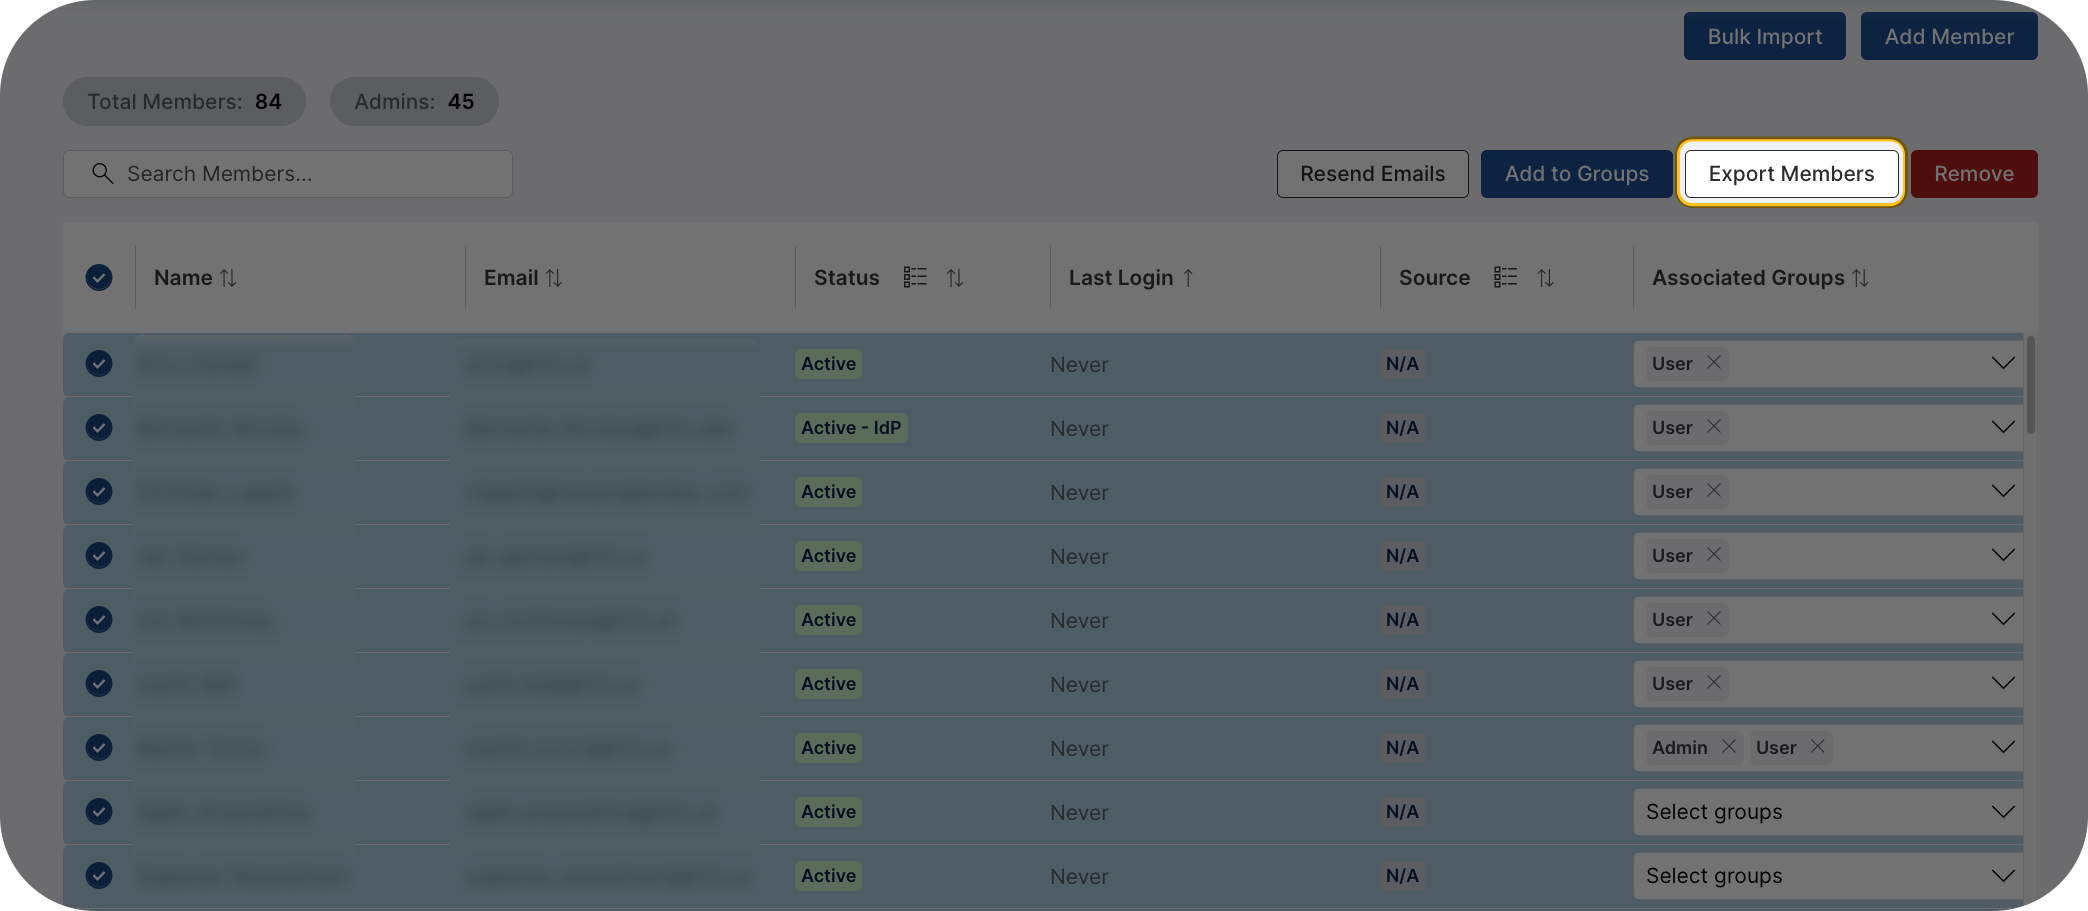Sort by the Last Login arrow

[x=1187, y=277]
